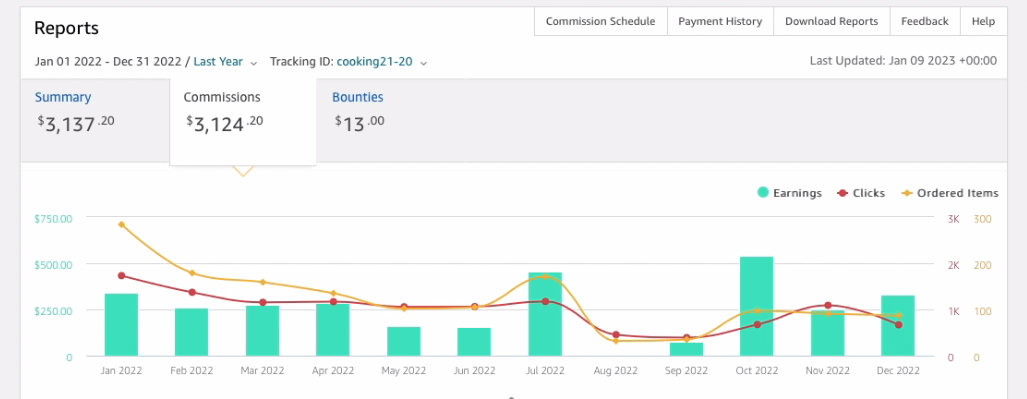Toggle the Earnings legend circle icon
This screenshot has height=399, width=1027.
[x=763, y=193]
